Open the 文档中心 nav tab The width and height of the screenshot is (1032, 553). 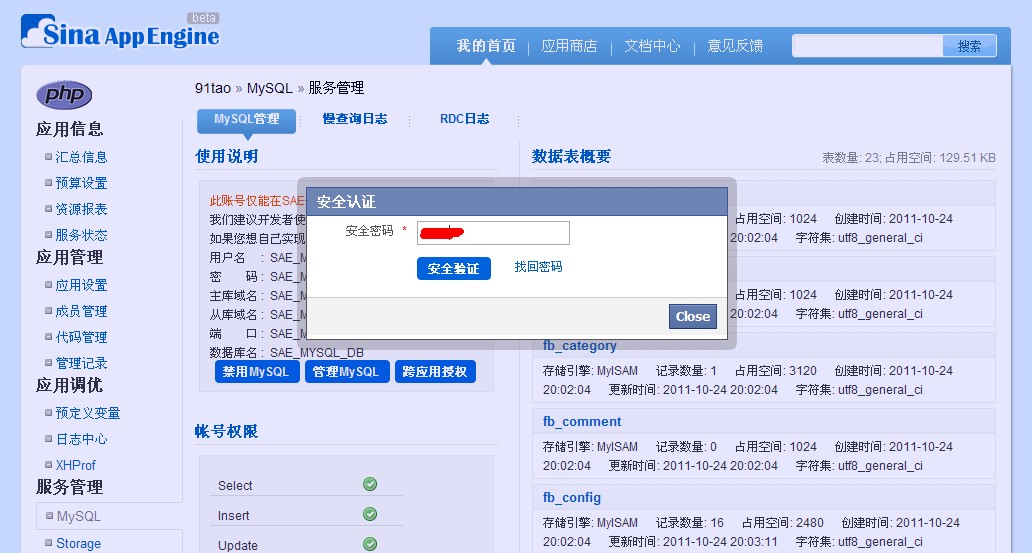click(x=652, y=46)
